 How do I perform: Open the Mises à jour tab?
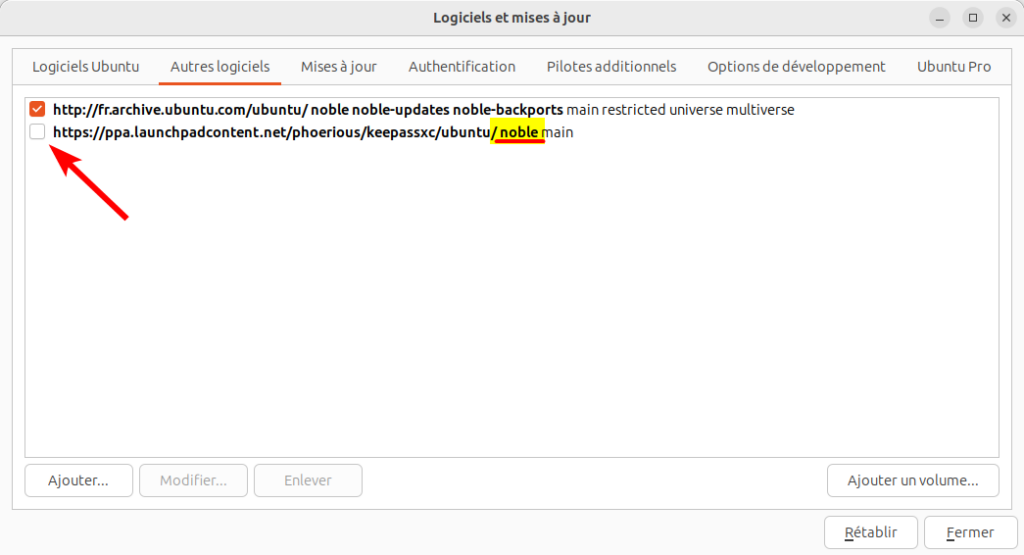[x=338, y=67]
